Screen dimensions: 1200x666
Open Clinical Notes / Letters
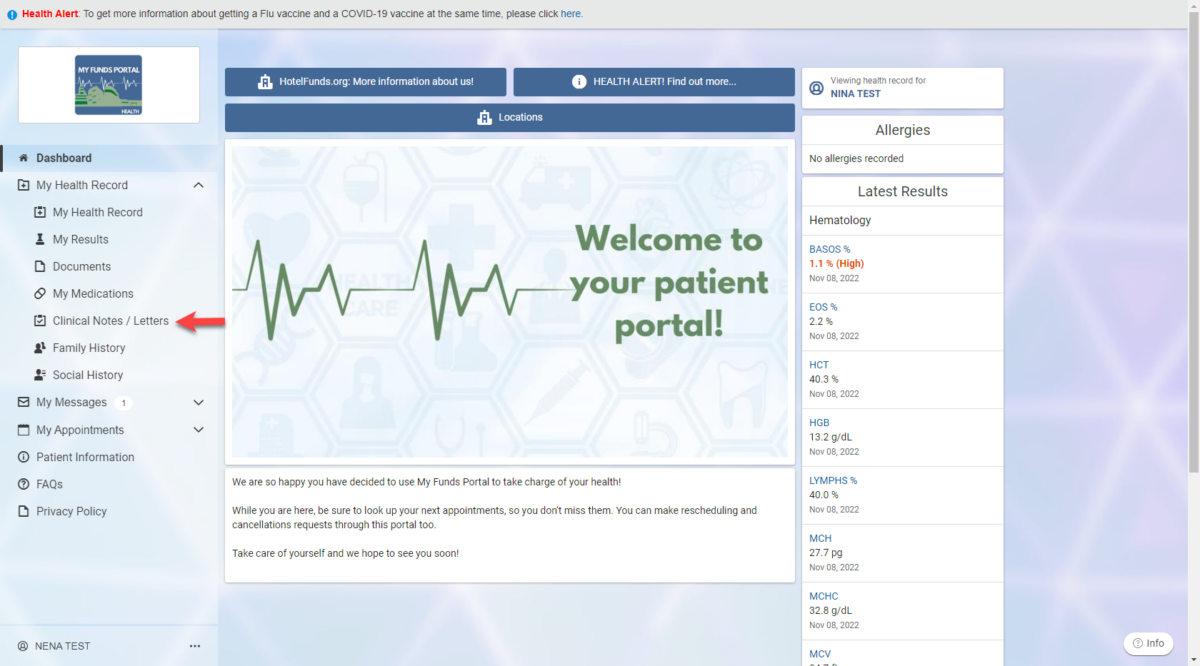[111, 321]
